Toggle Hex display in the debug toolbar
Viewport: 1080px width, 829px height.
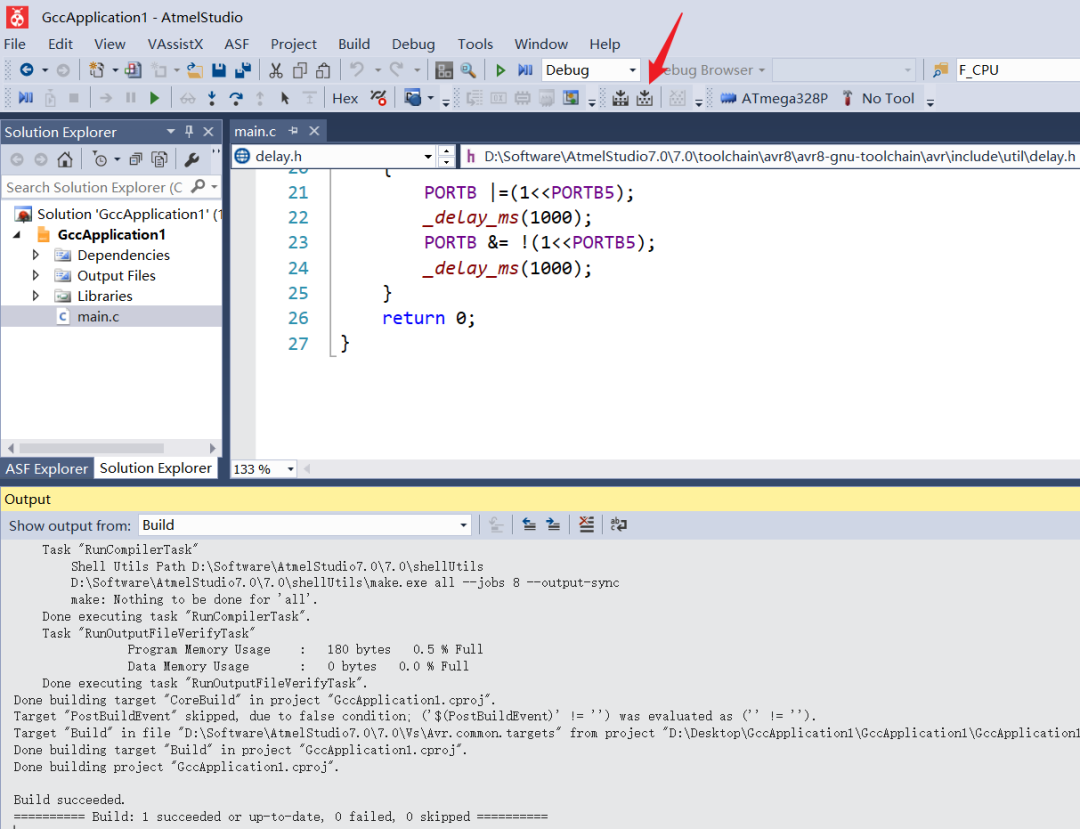(x=345, y=98)
